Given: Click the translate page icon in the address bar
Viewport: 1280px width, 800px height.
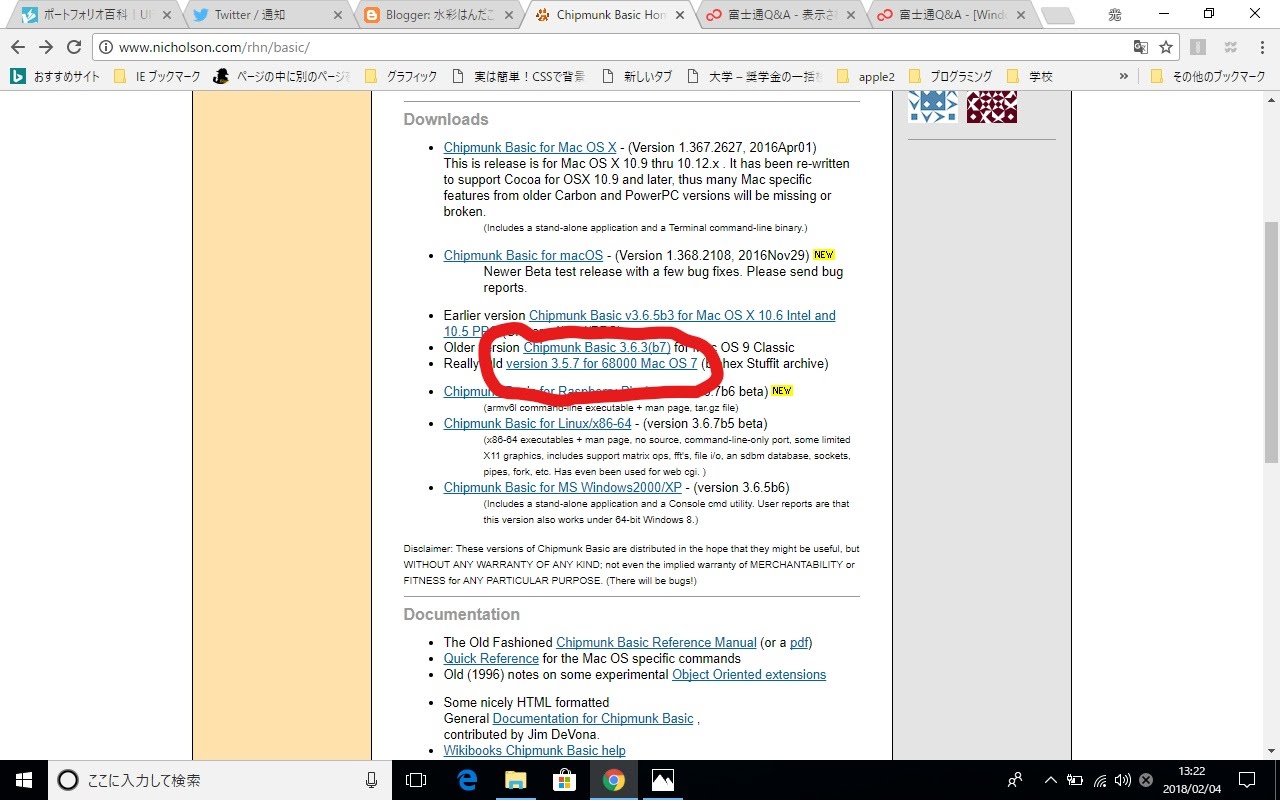Looking at the screenshot, I should click(x=1141, y=47).
